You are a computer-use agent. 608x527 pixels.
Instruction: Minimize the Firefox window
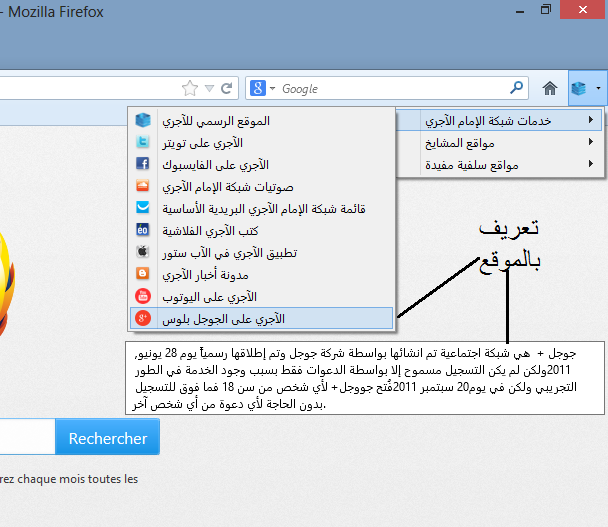[x=520, y=12]
